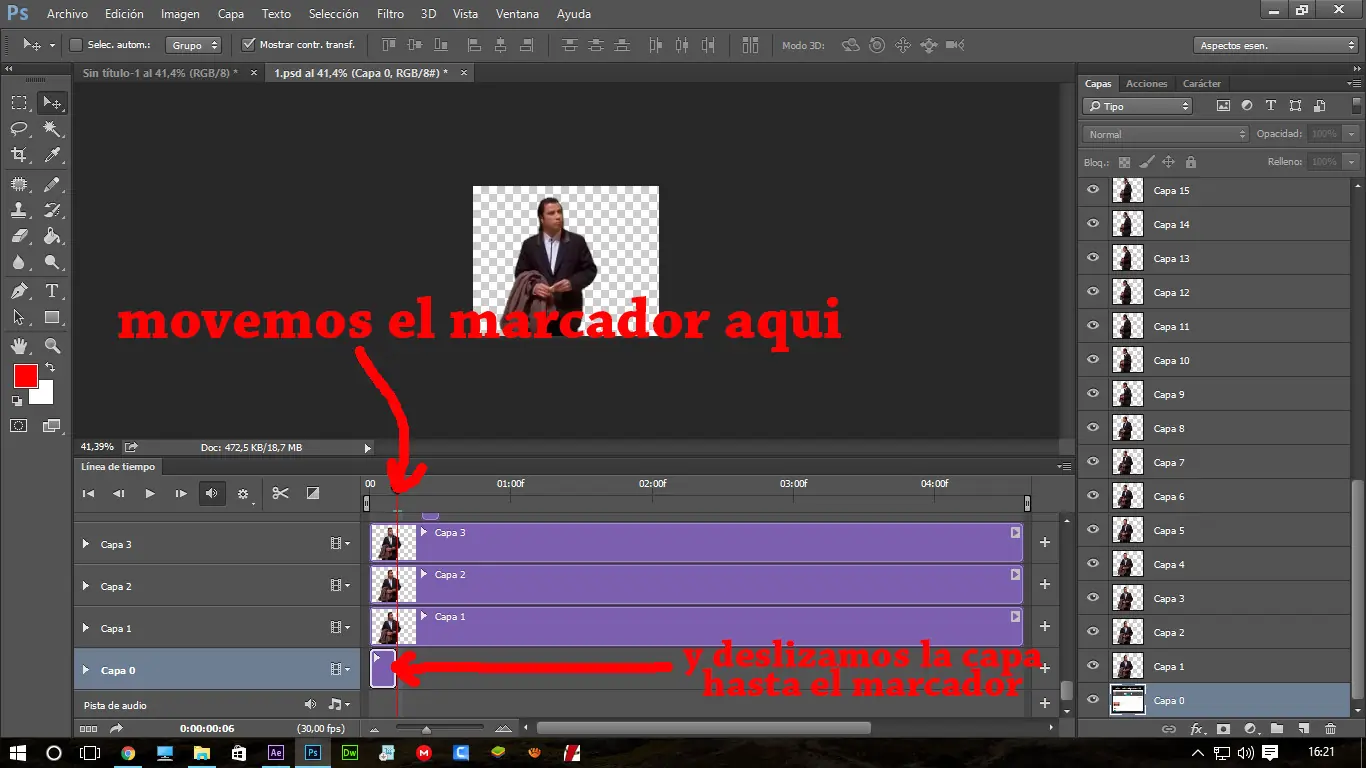Viewport: 1366px width, 768px height.
Task: Open Chrome from the Windows taskbar
Action: [128, 752]
